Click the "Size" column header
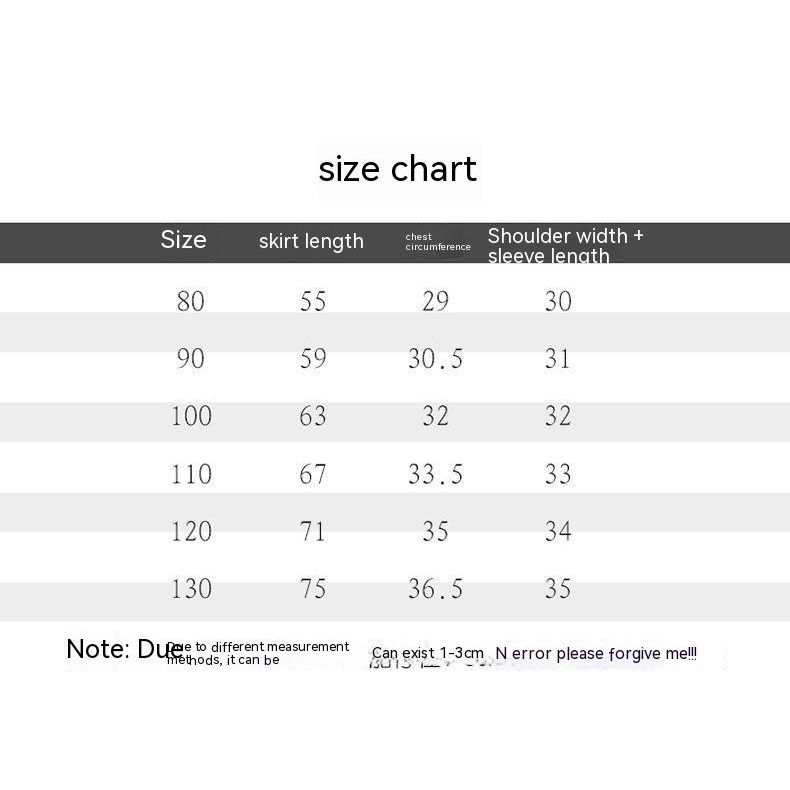The width and height of the screenshot is (790, 790). pyautogui.click(x=183, y=240)
